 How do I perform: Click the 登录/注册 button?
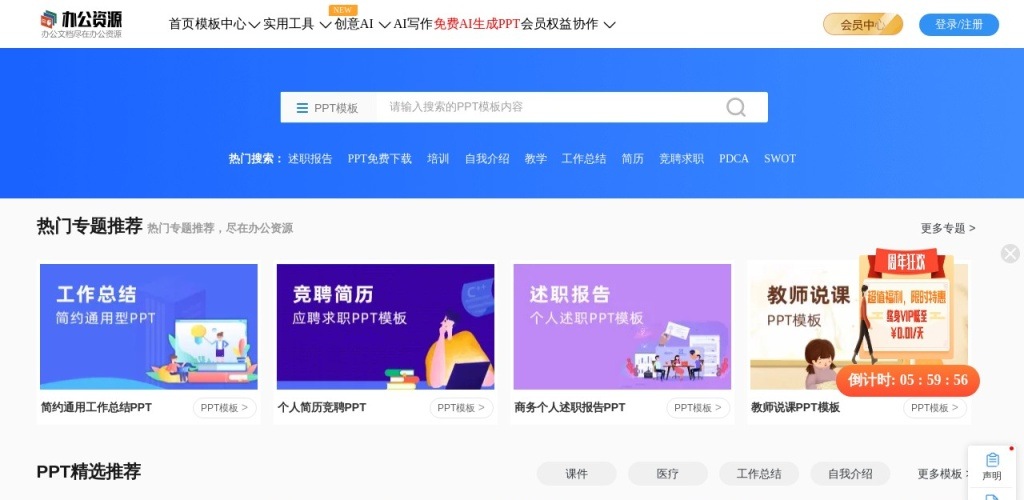pos(959,25)
